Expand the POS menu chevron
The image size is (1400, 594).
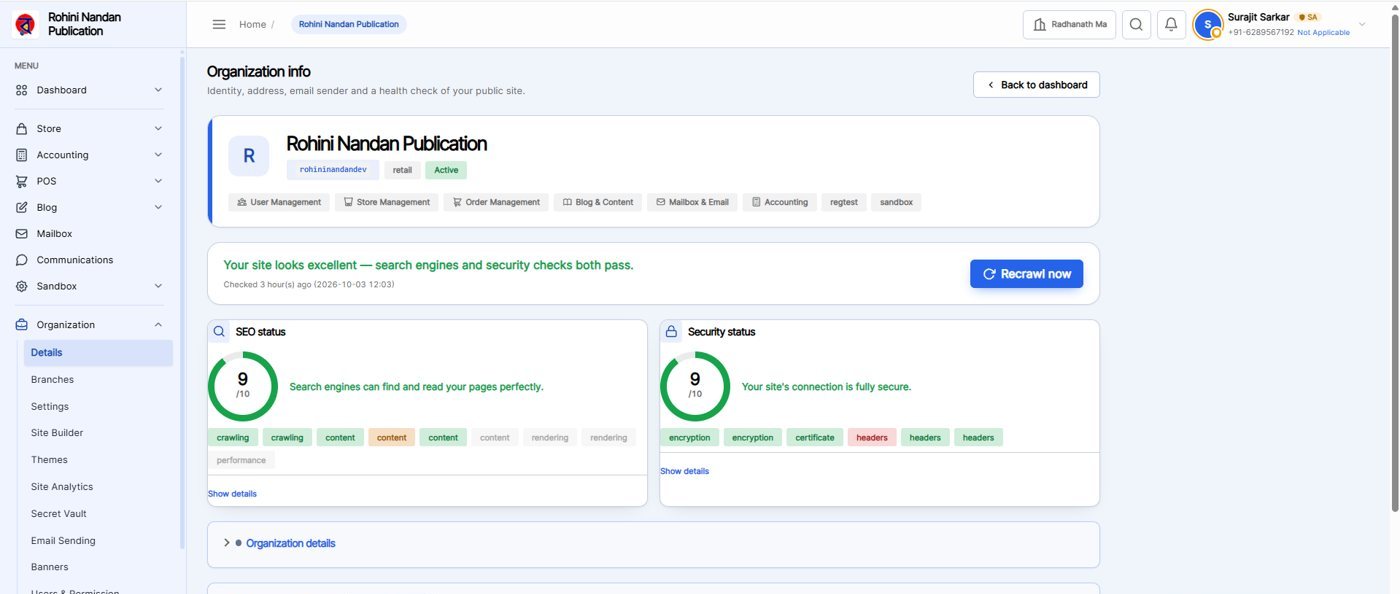point(158,181)
